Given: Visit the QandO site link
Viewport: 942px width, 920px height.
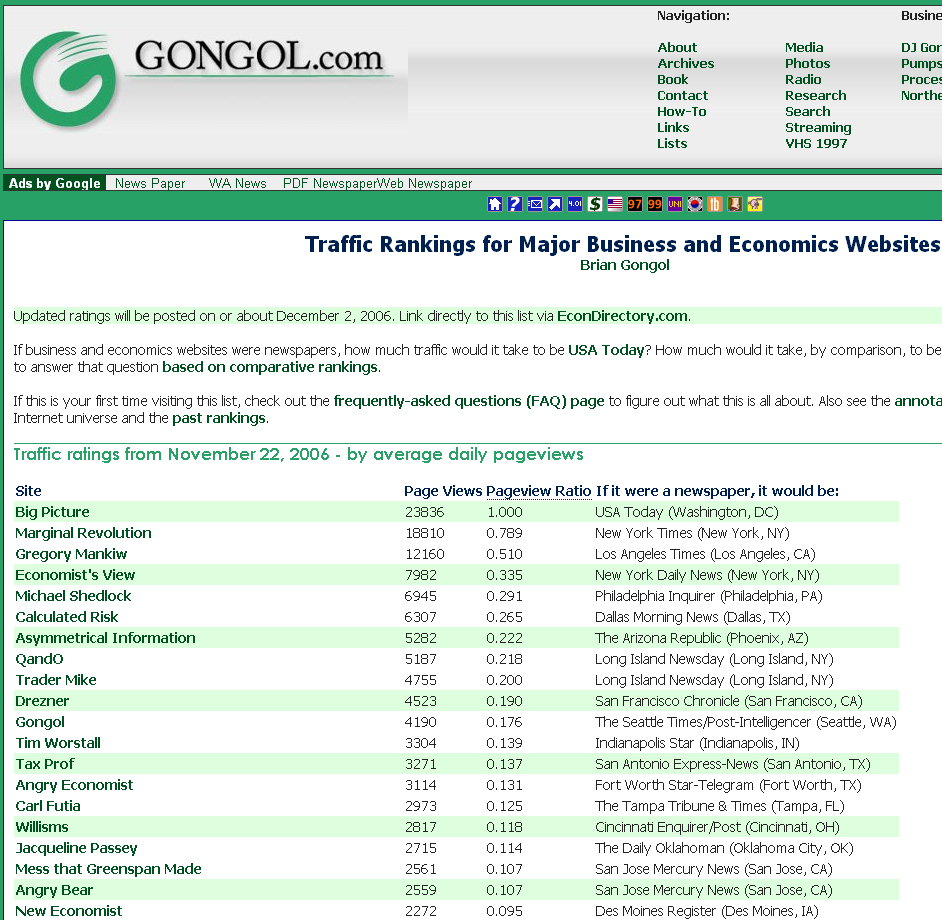Looking at the screenshot, I should click(x=39, y=659).
